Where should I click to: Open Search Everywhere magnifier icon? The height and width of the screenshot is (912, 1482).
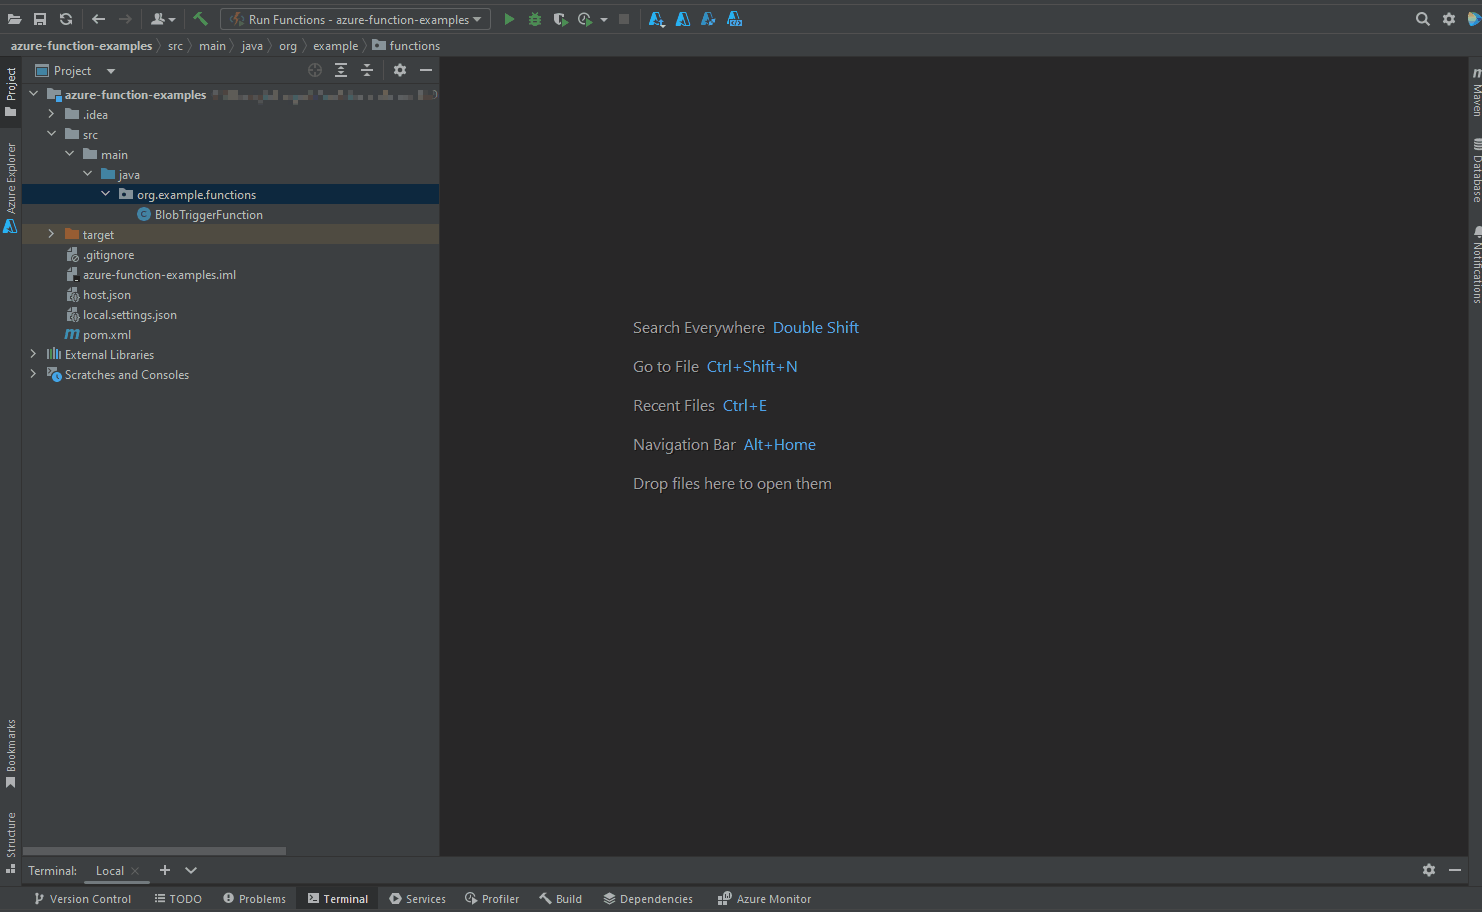1423,19
